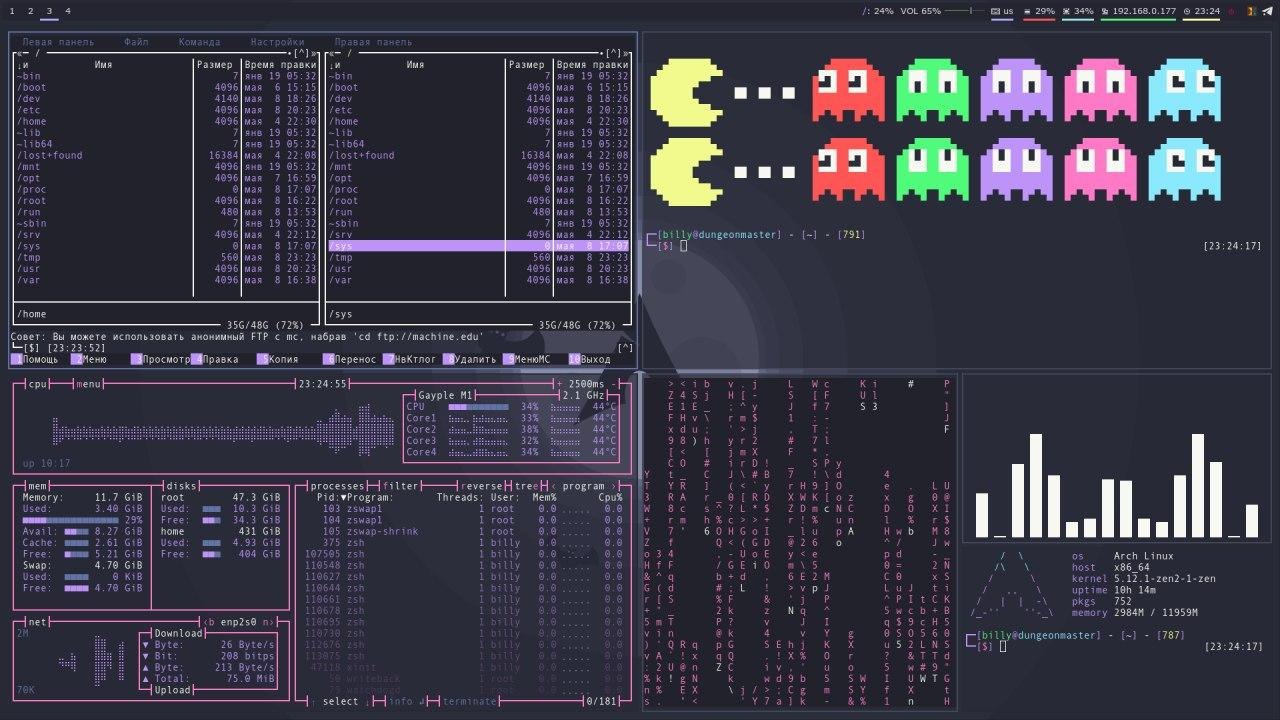Viewport: 1280px width, 720px height.
Task: Open the filter field in btop processes
Action: pyautogui.click(x=401, y=486)
